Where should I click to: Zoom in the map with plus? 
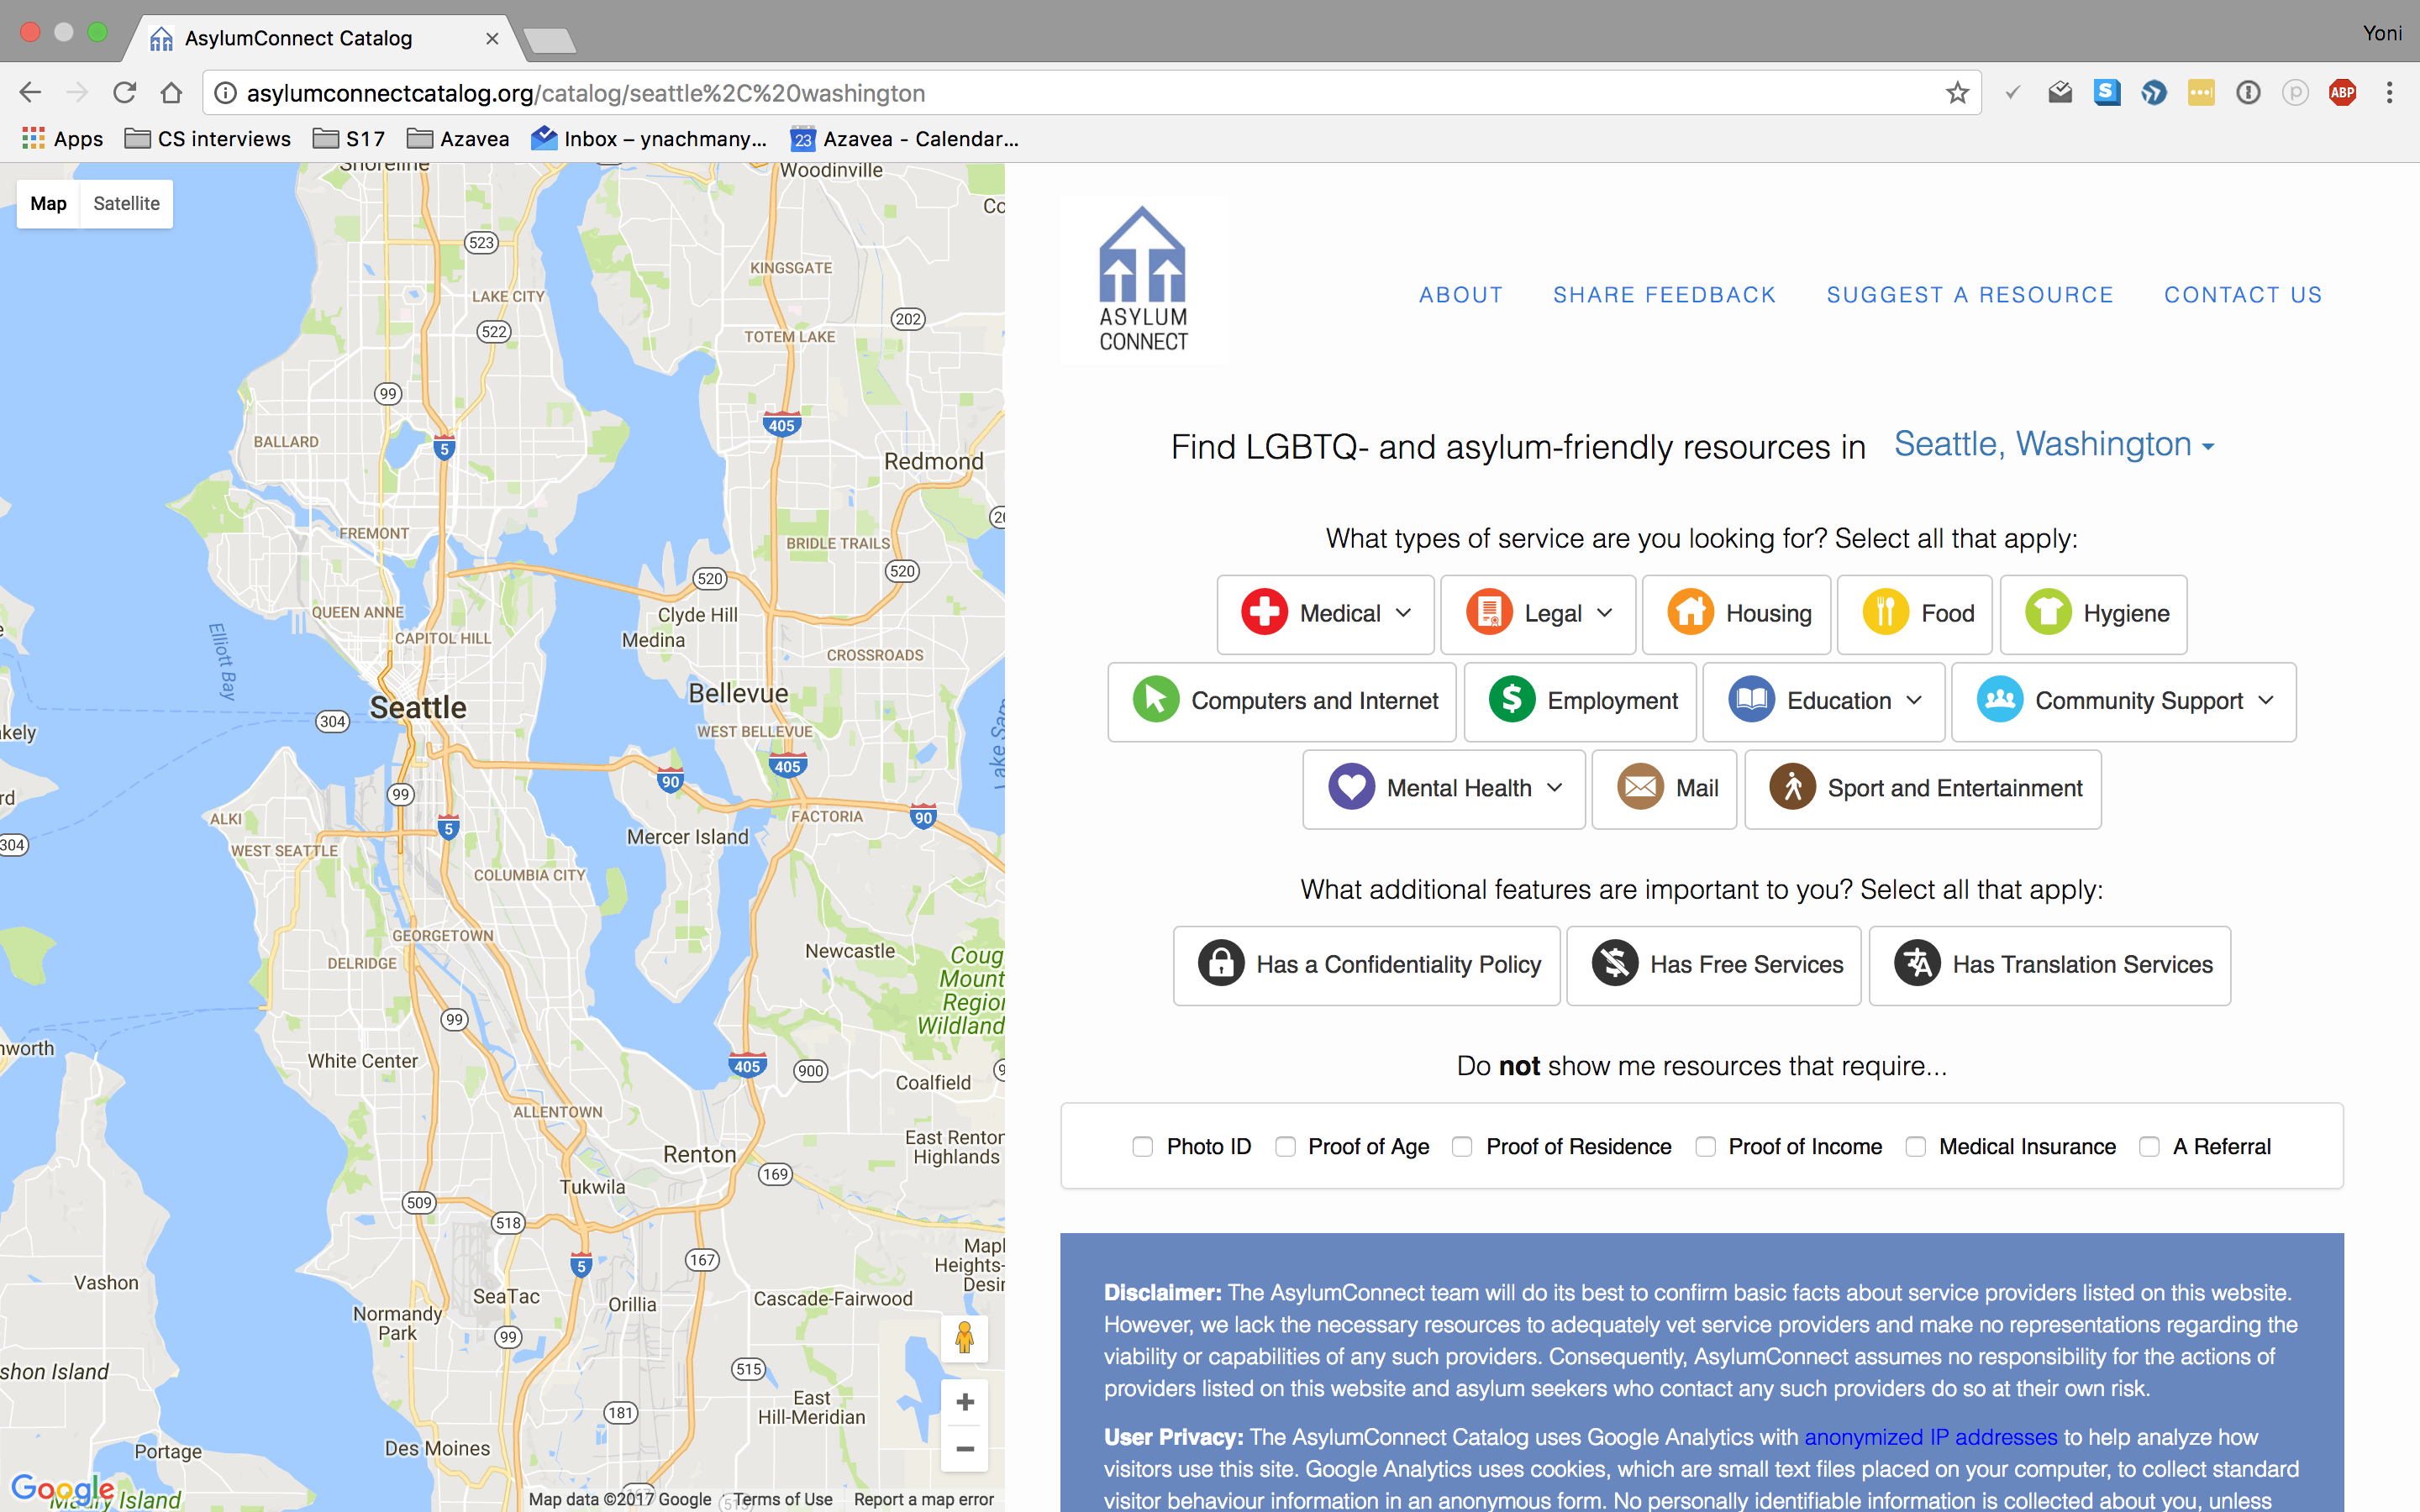(x=964, y=1402)
